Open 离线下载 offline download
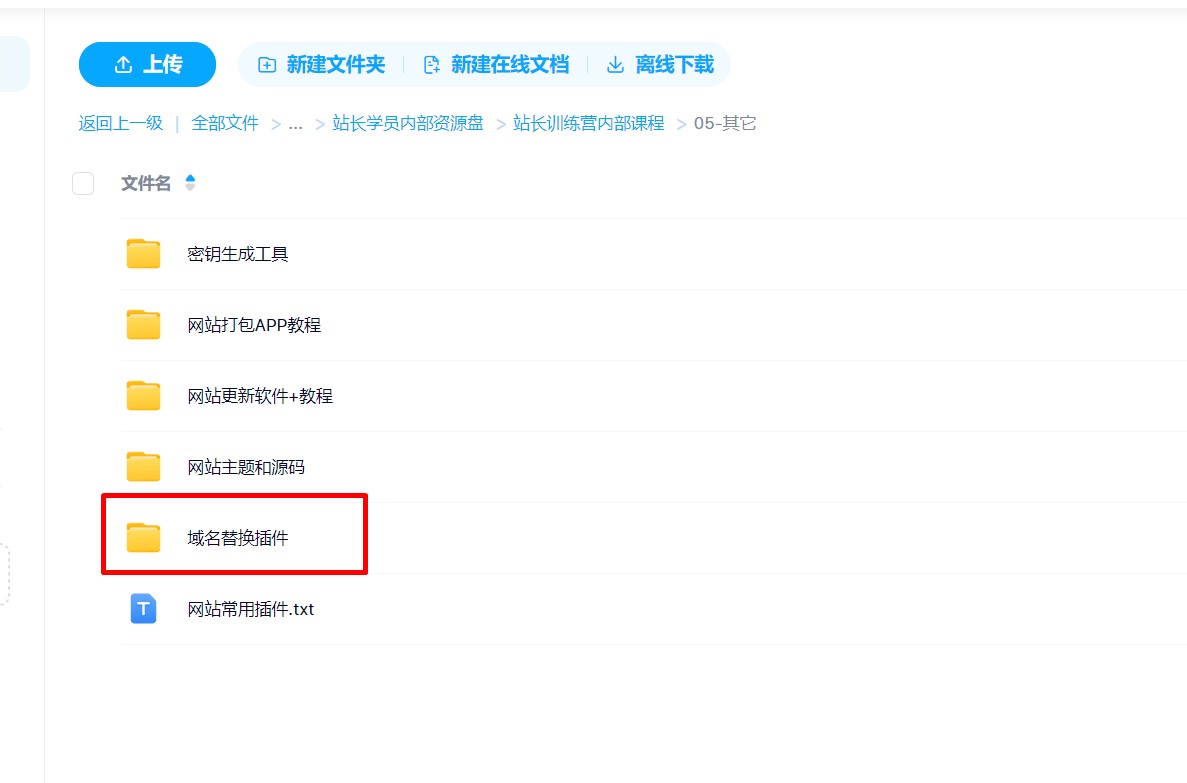This screenshot has height=783, width=1187. click(x=661, y=65)
